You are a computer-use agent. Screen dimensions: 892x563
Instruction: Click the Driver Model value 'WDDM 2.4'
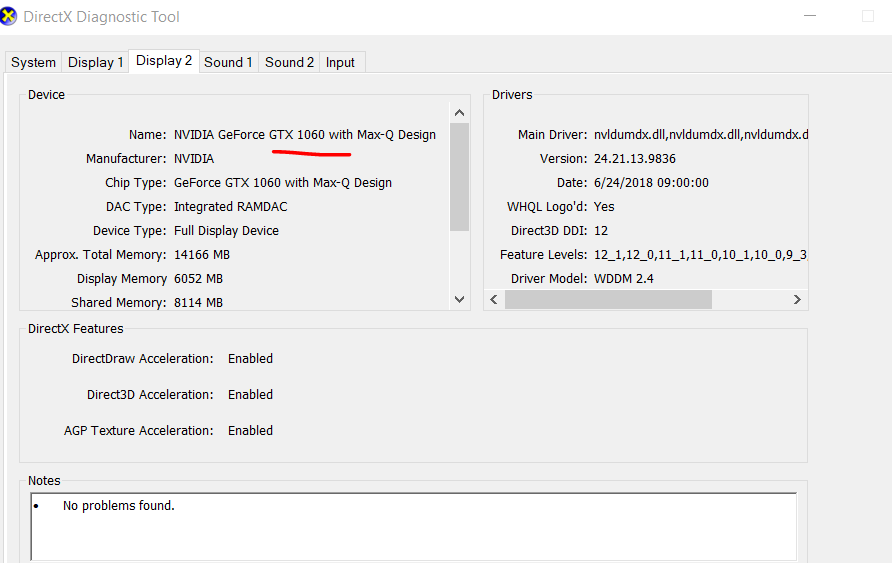(x=623, y=279)
